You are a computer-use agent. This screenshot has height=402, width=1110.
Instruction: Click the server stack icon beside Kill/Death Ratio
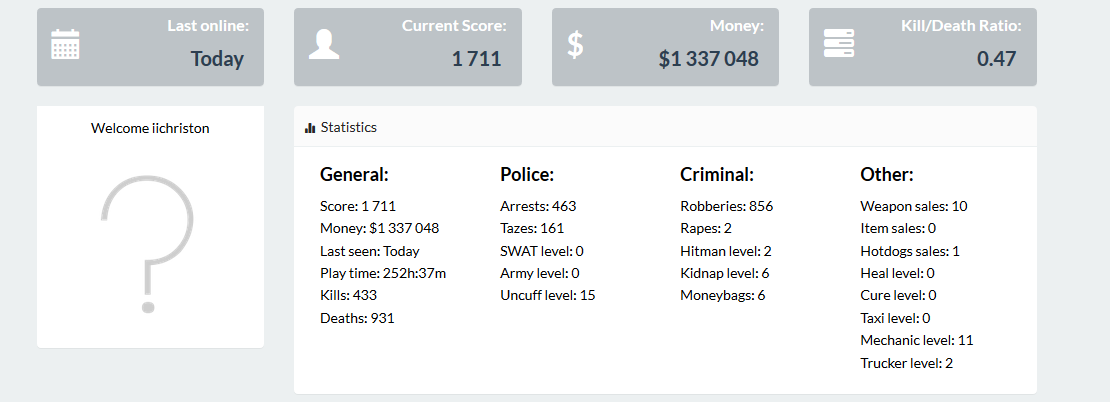839,43
